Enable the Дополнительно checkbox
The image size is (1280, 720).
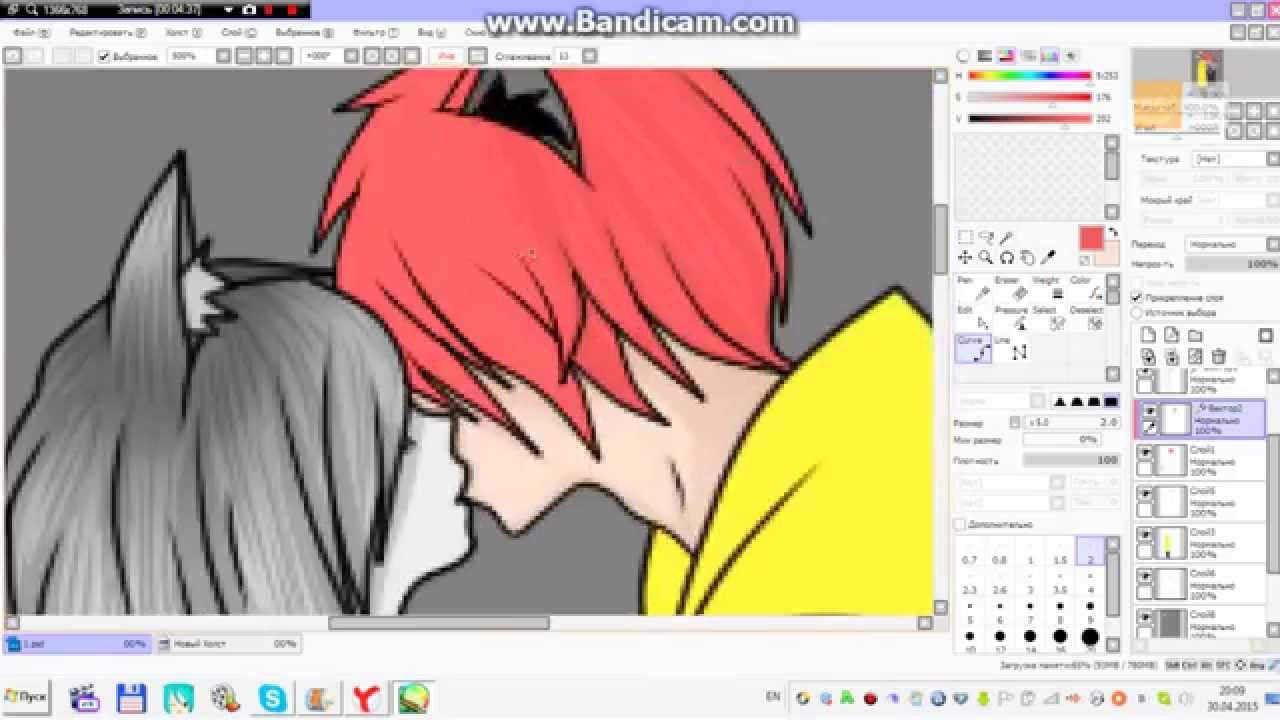pyautogui.click(x=960, y=524)
